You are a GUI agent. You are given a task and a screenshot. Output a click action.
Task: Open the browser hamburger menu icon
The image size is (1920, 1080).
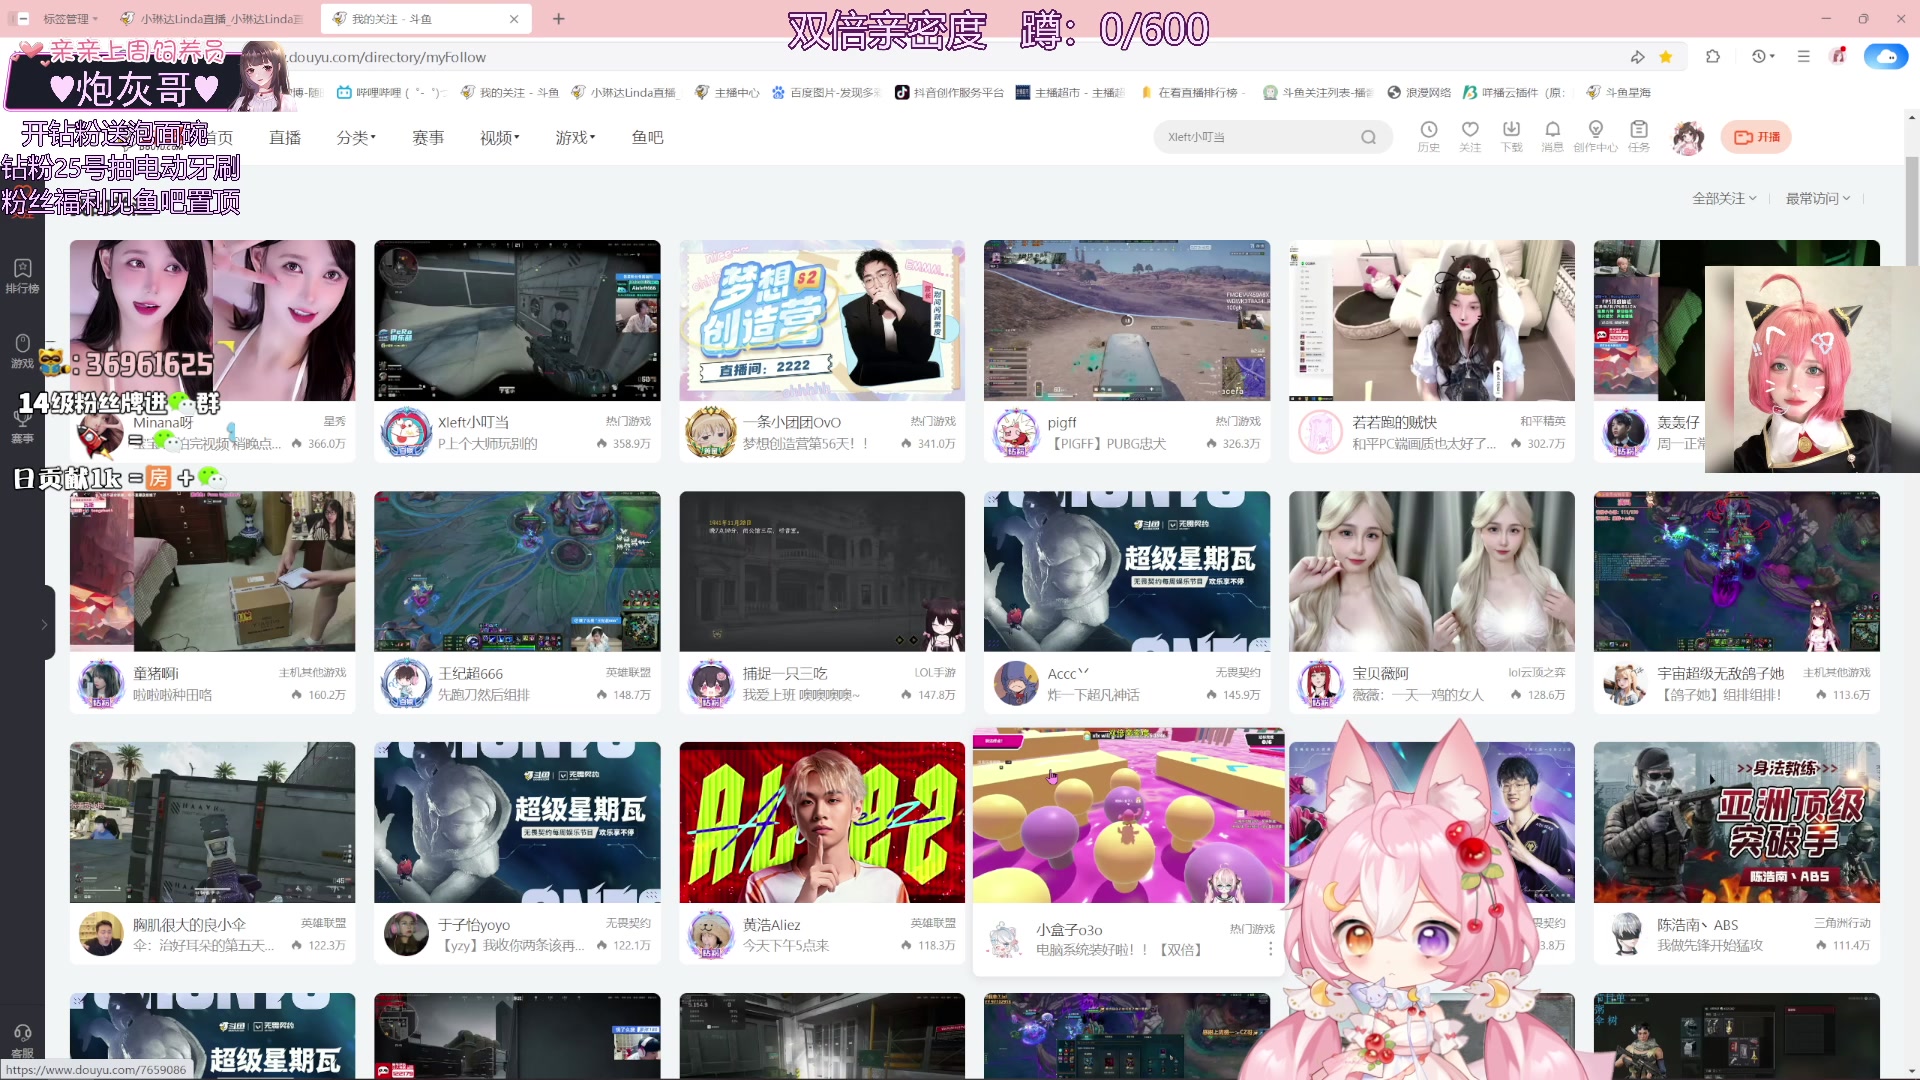click(1803, 57)
